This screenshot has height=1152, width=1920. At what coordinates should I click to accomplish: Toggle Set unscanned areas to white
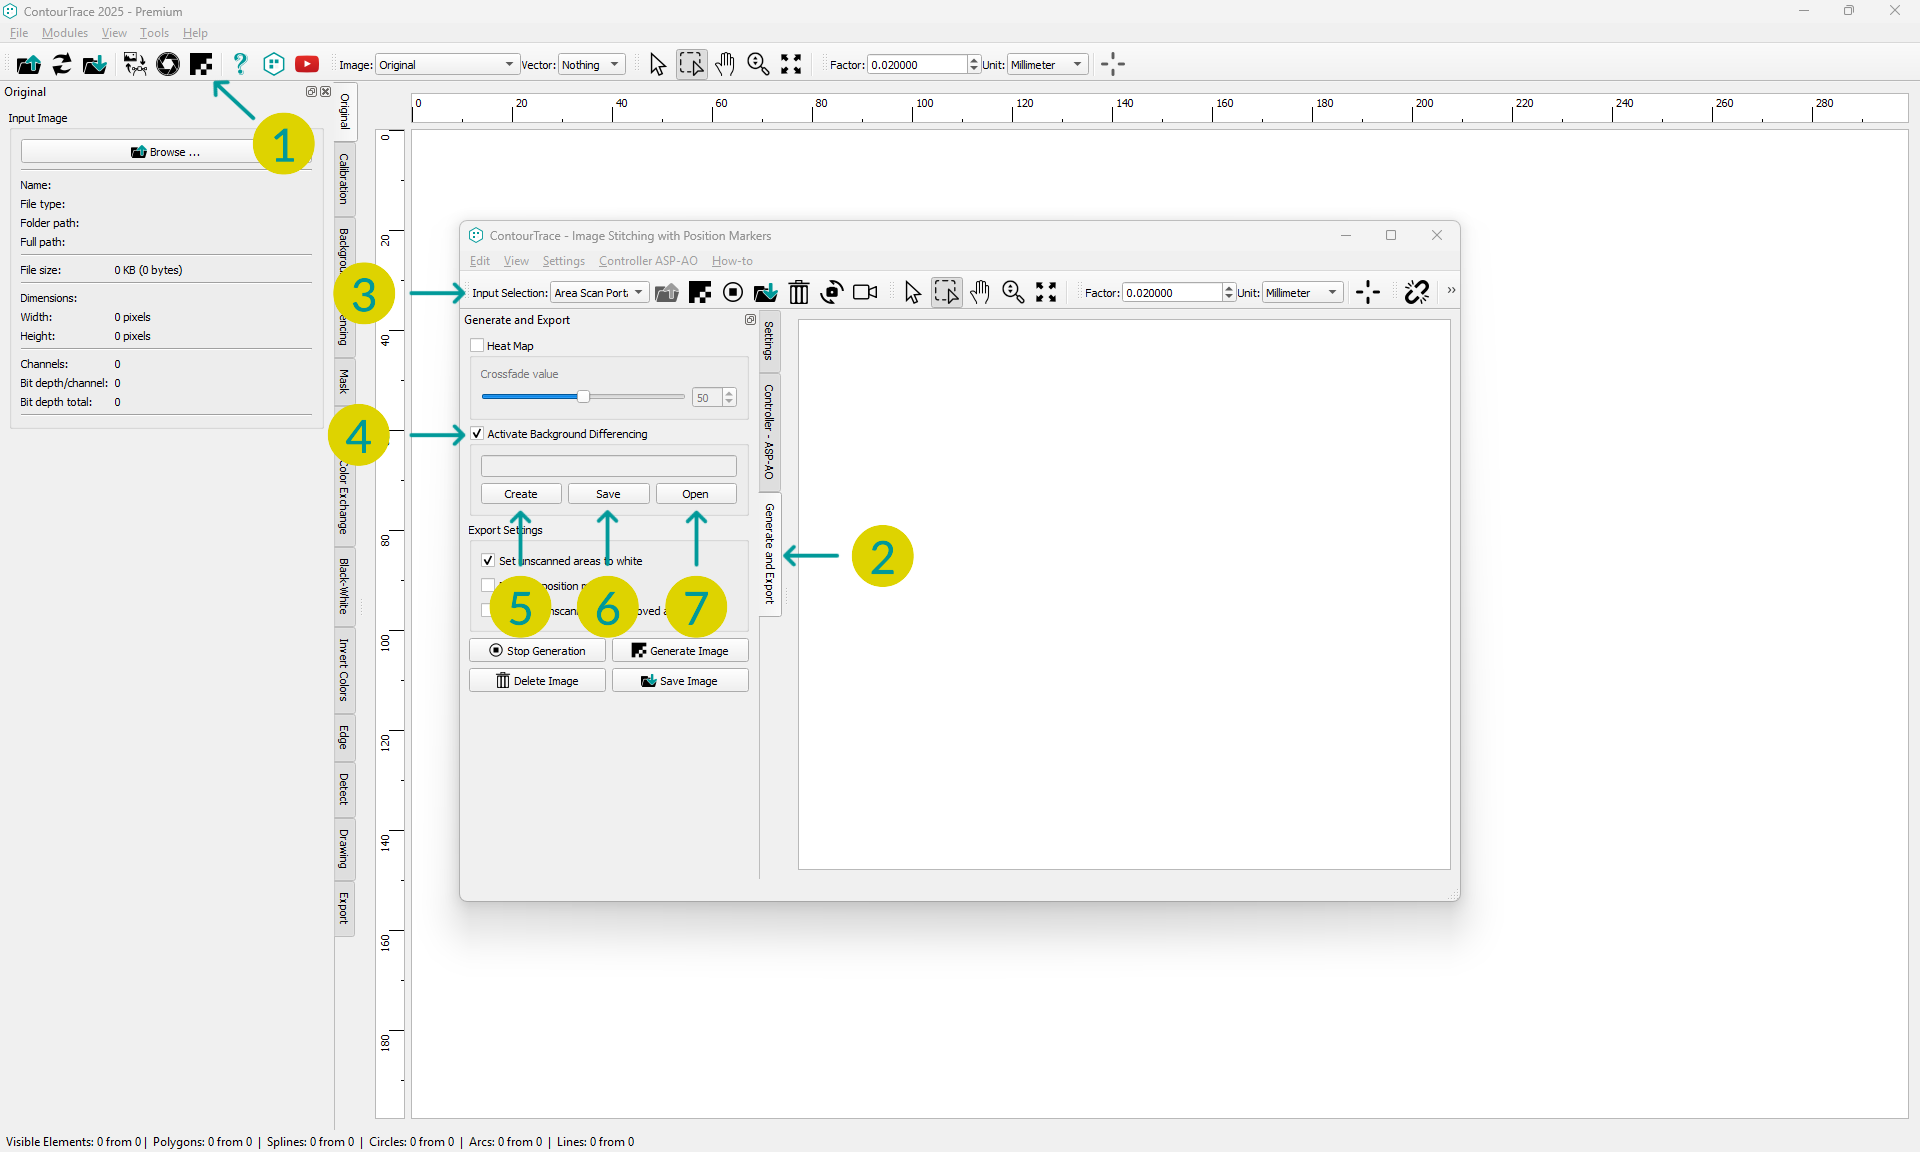[x=488, y=560]
